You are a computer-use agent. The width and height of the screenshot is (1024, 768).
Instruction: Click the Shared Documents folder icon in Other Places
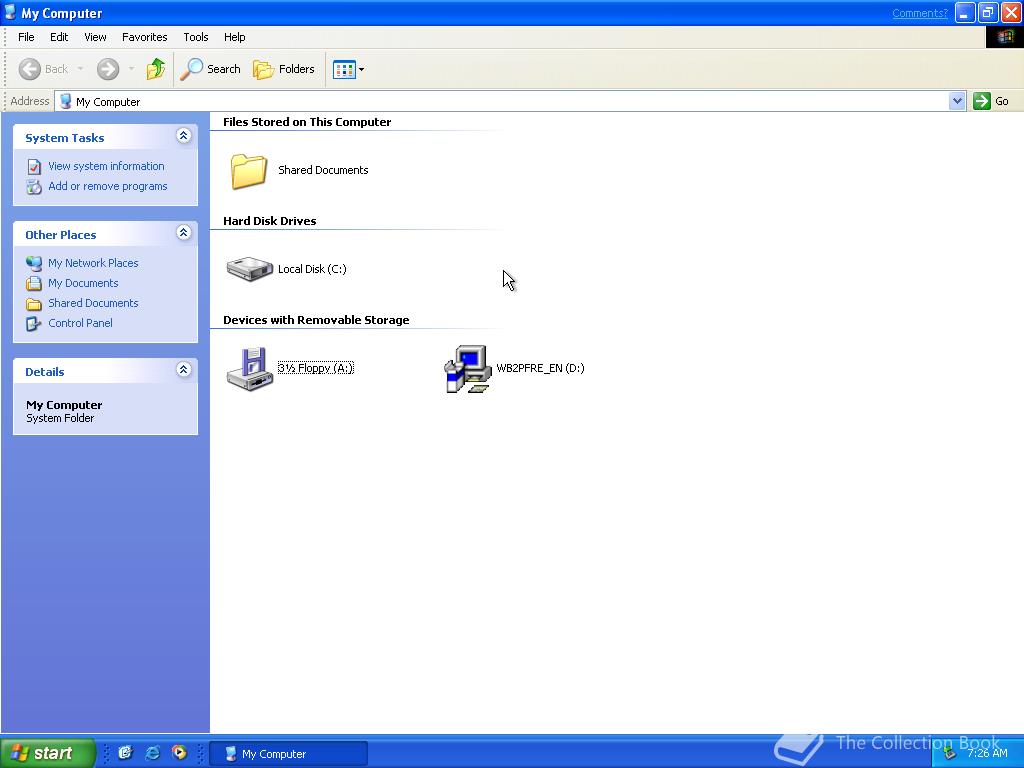[34, 304]
